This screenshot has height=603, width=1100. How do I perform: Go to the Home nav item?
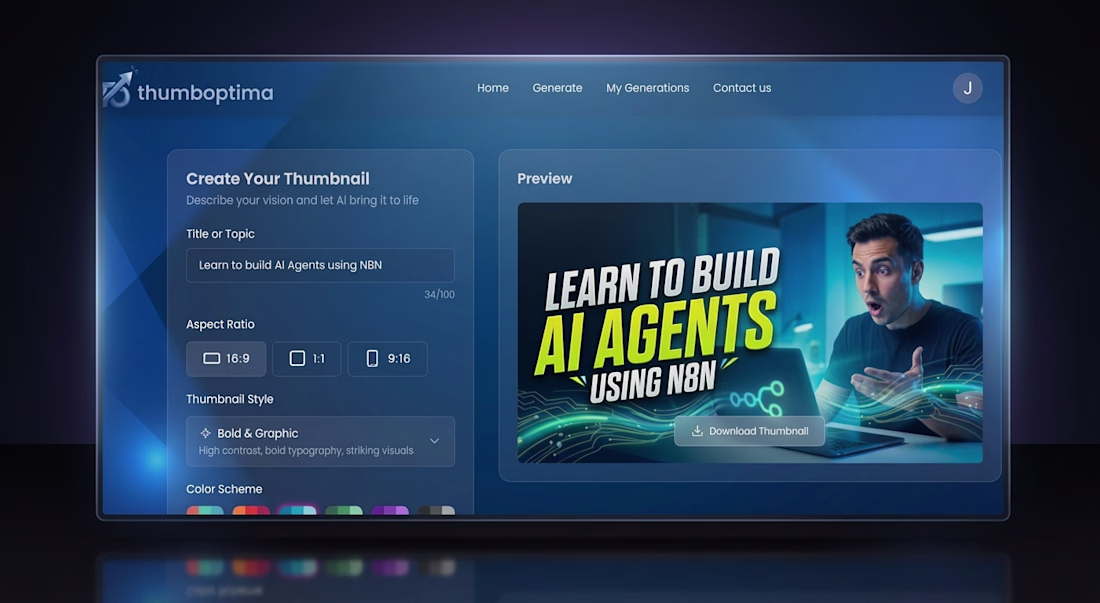[x=493, y=88]
